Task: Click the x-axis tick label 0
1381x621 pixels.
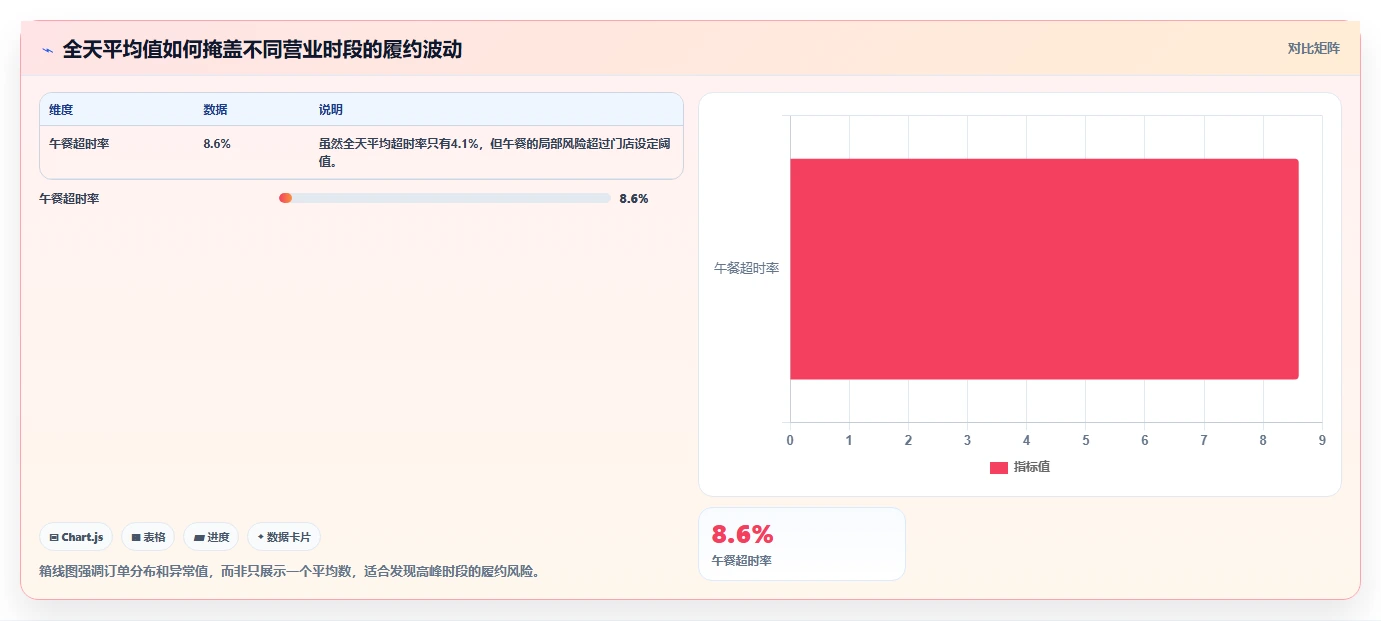Action: (x=790, y=440)
